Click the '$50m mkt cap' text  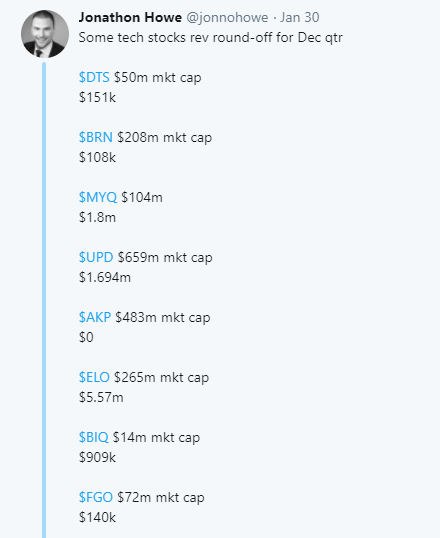158,78
